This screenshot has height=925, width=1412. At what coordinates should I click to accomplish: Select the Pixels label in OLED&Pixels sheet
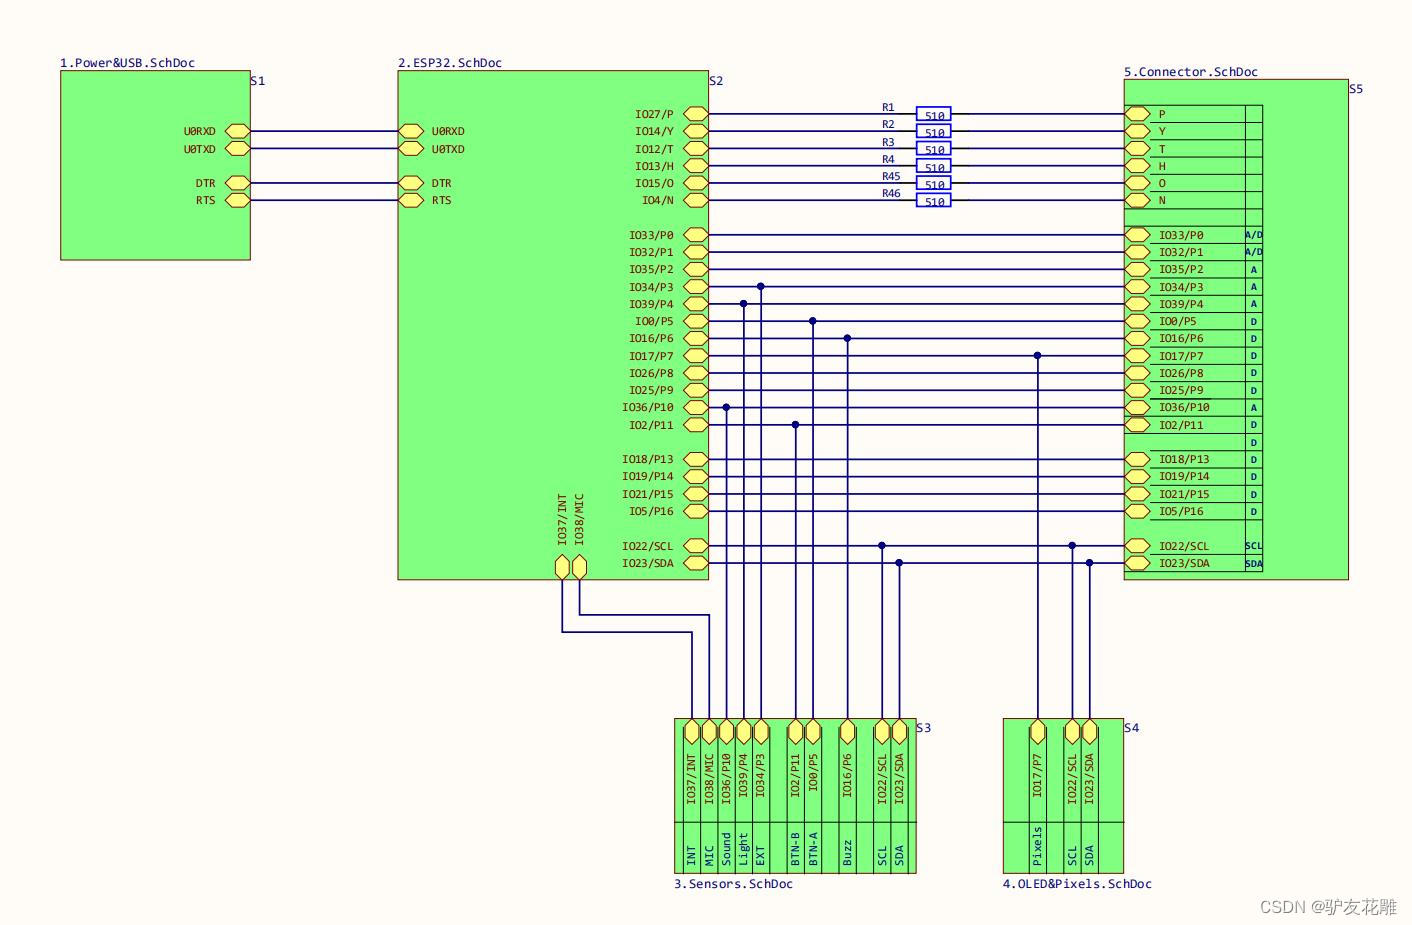1037,846
